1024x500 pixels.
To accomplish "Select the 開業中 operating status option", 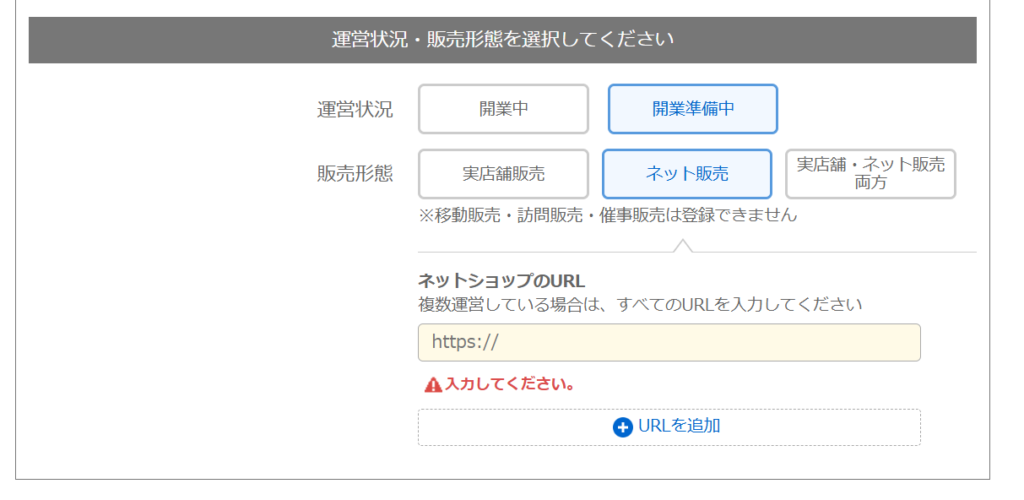I will [x=503, y=109].
